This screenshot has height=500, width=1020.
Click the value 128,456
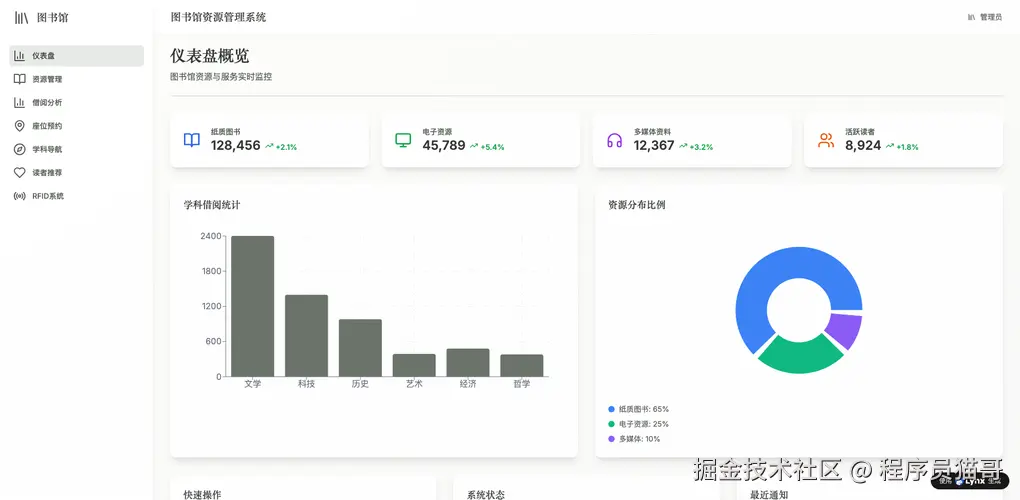coord(235,146)
